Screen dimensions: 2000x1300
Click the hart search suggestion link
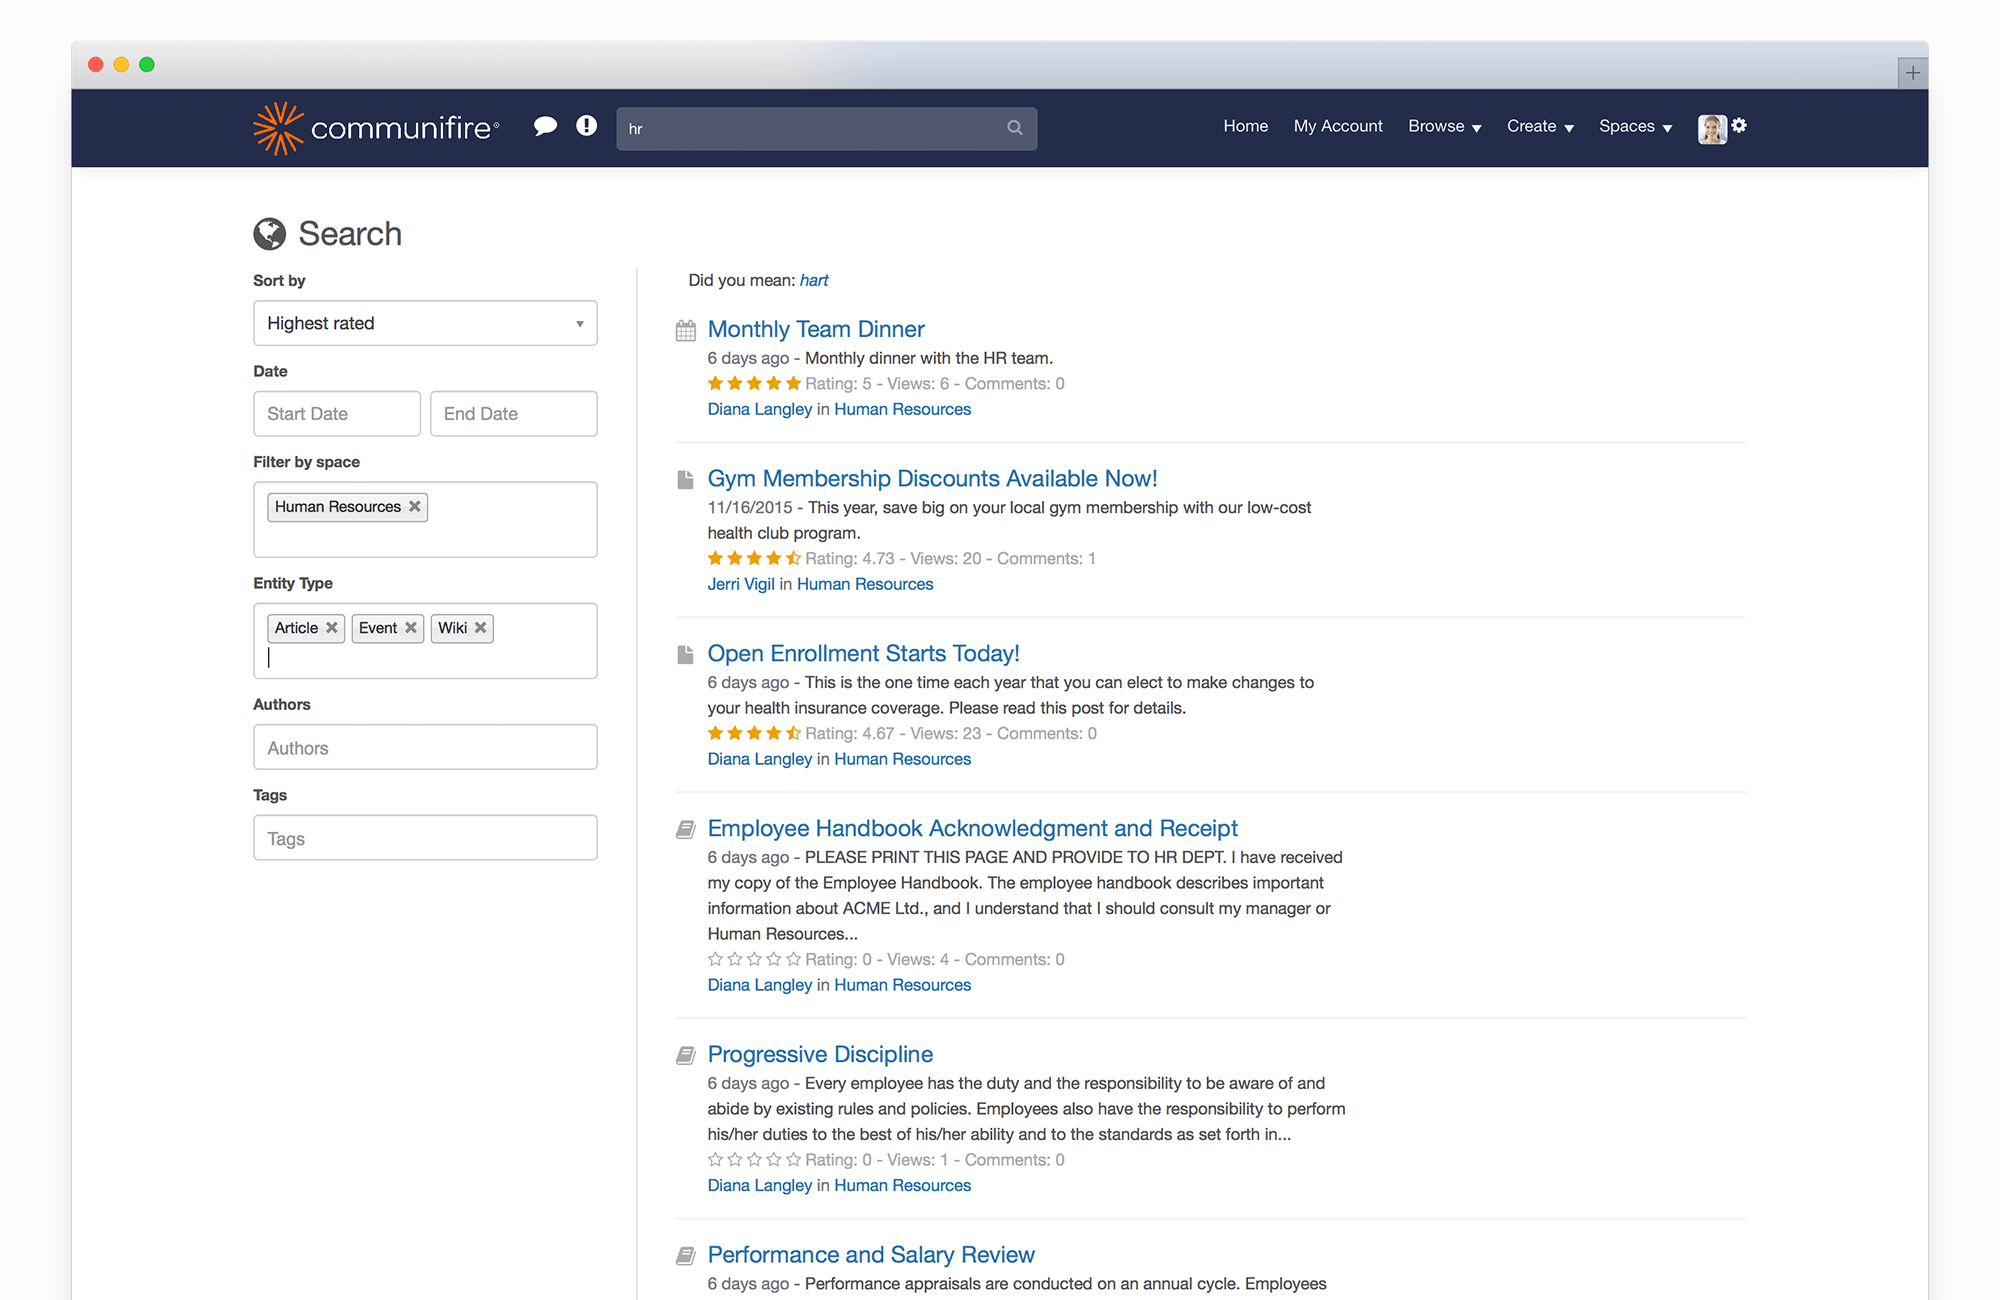pos(813,280)
